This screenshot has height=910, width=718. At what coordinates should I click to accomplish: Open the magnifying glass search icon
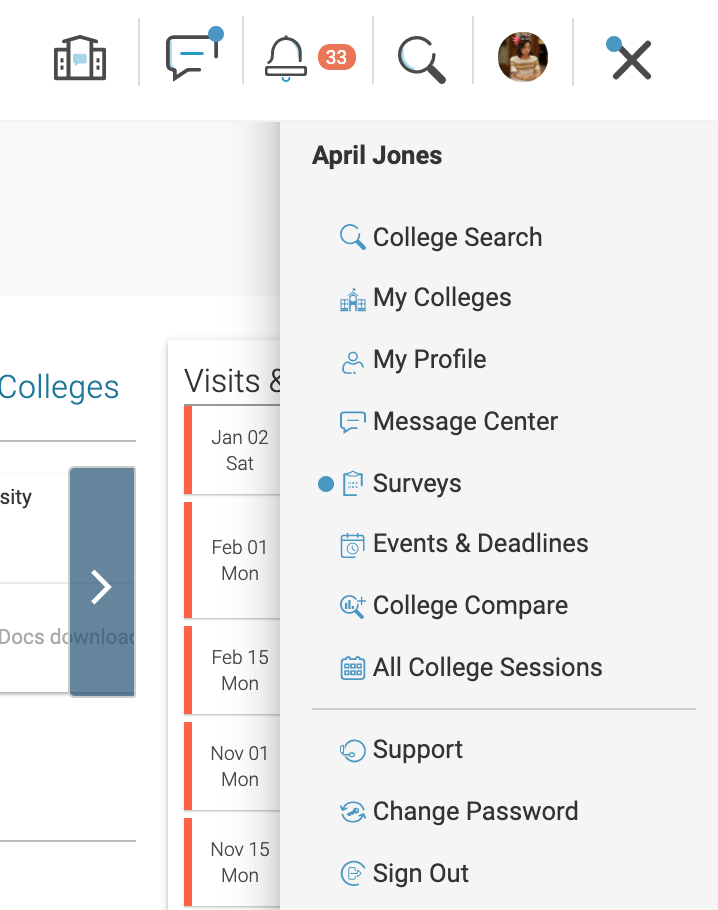point(422,59)
